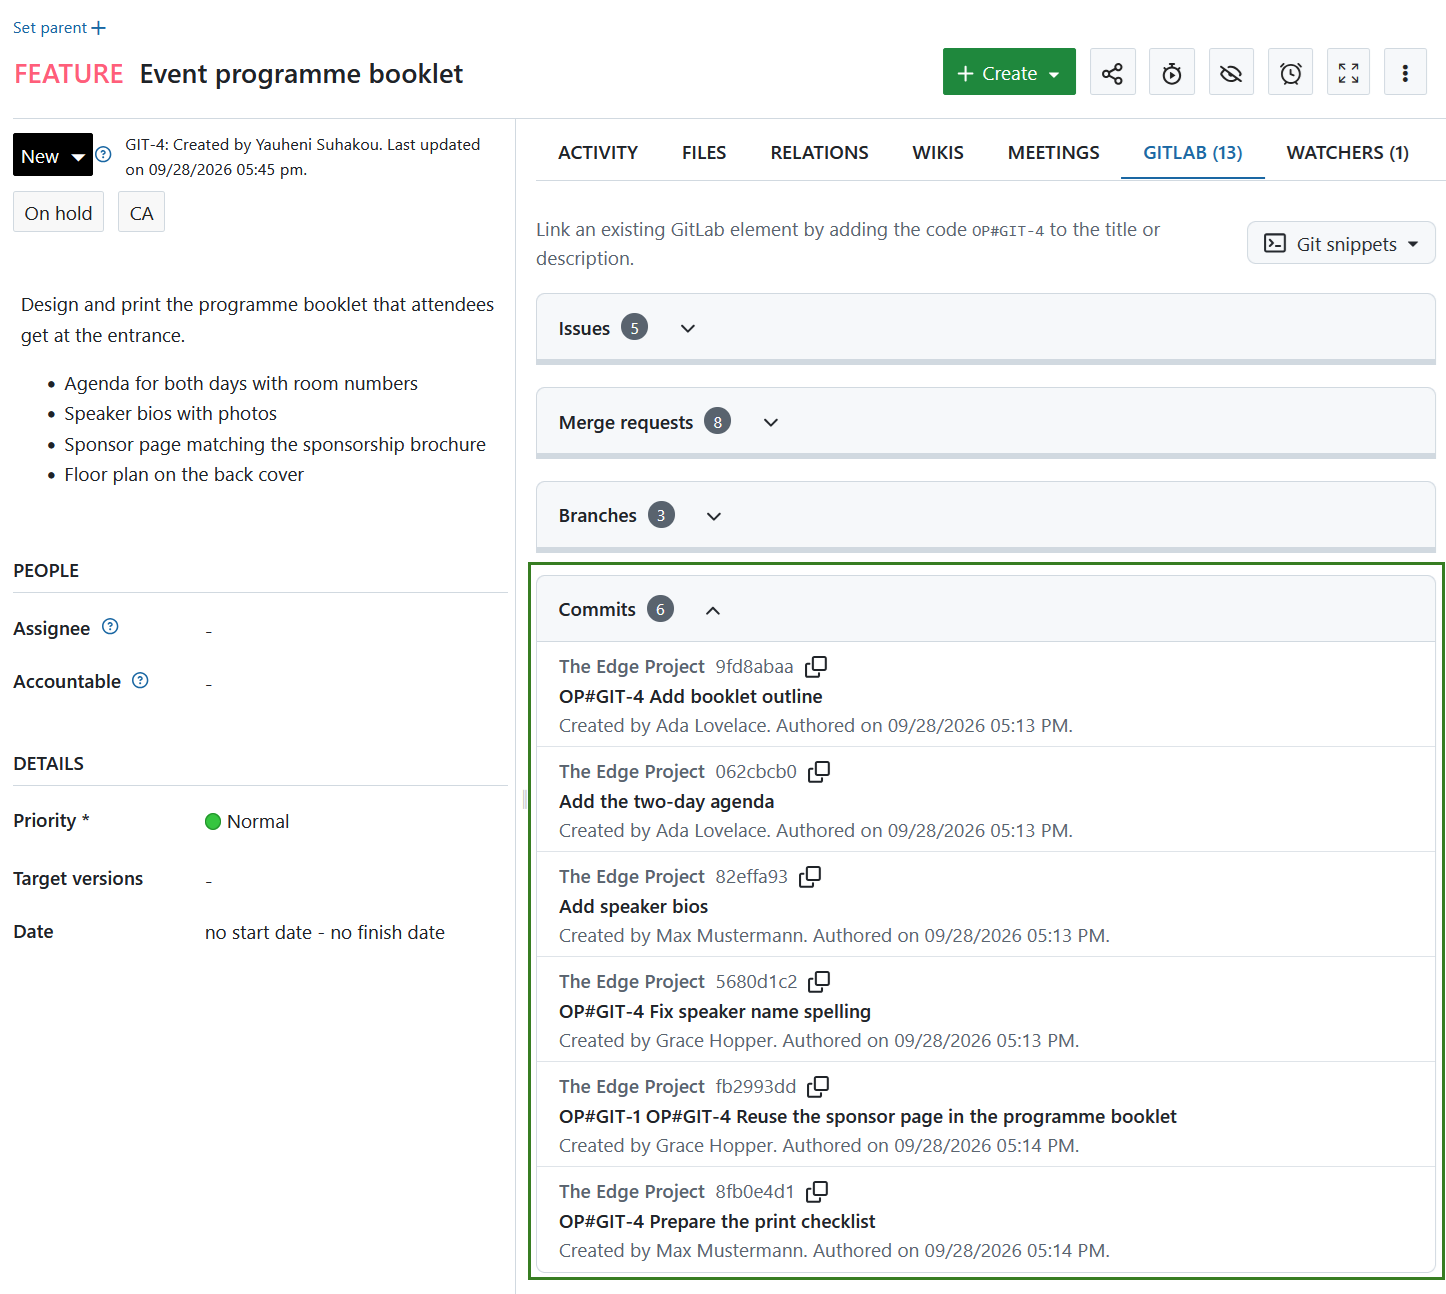The image size is (1446, 1294).
Task: Expand the Branches section
Action: pos(713,516)
